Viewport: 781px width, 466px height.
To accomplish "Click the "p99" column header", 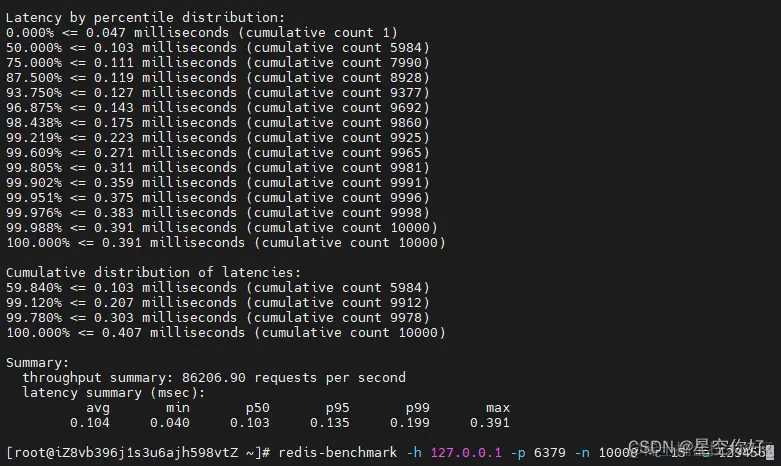I will click(417, 408).
